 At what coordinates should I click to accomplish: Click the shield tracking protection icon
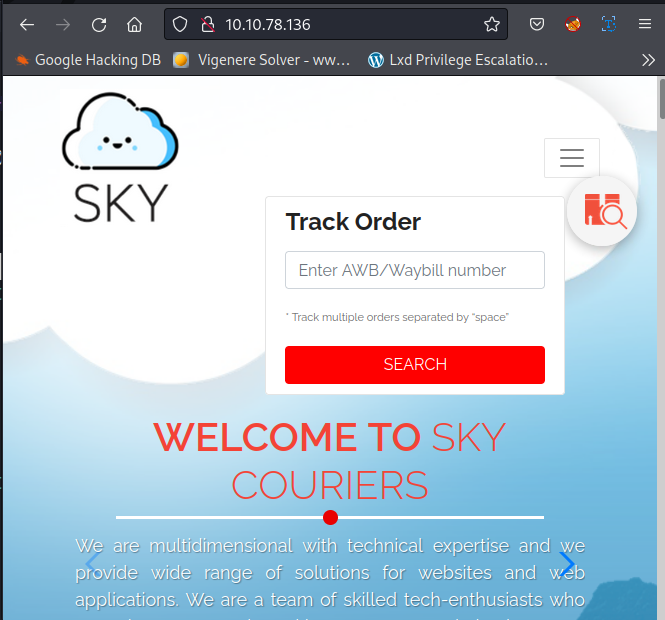(x=180, y=25)
